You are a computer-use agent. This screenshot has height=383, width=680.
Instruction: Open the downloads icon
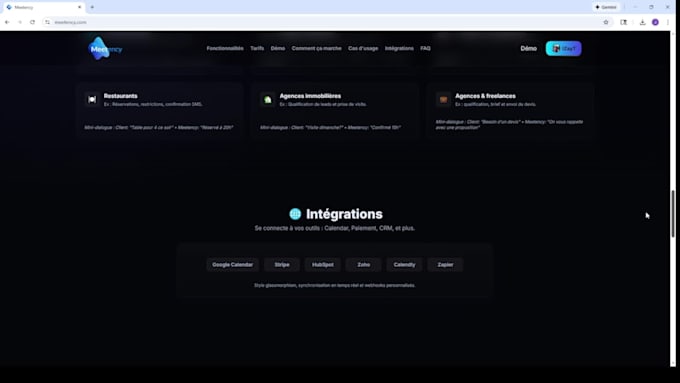pyautogui.click(x=643, y=22)
